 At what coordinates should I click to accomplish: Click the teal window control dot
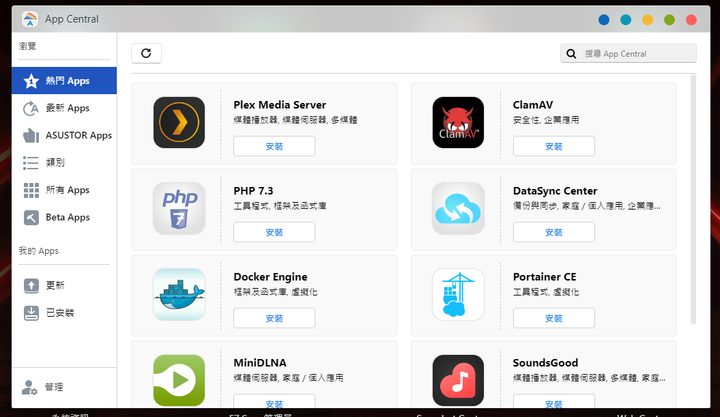click(625, 19)
